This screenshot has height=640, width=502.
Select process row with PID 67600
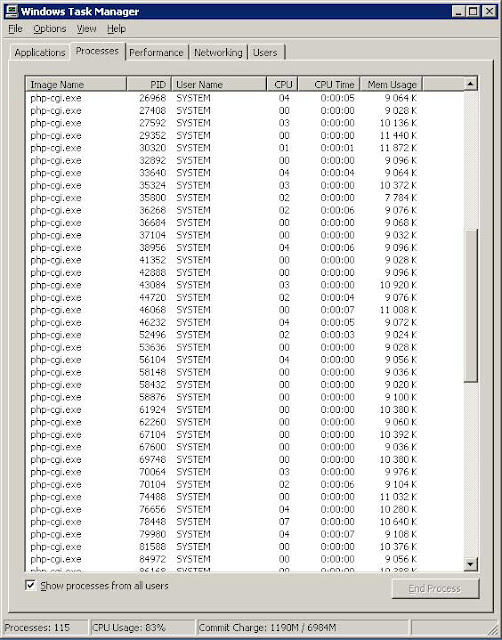click(245, 447)
